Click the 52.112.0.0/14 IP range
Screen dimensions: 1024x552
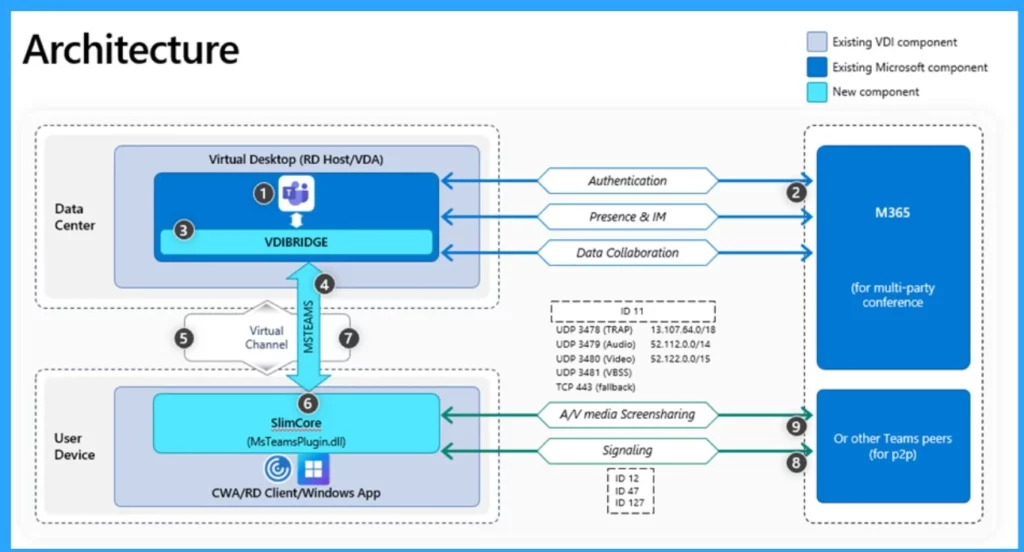[x=680, y=344]
